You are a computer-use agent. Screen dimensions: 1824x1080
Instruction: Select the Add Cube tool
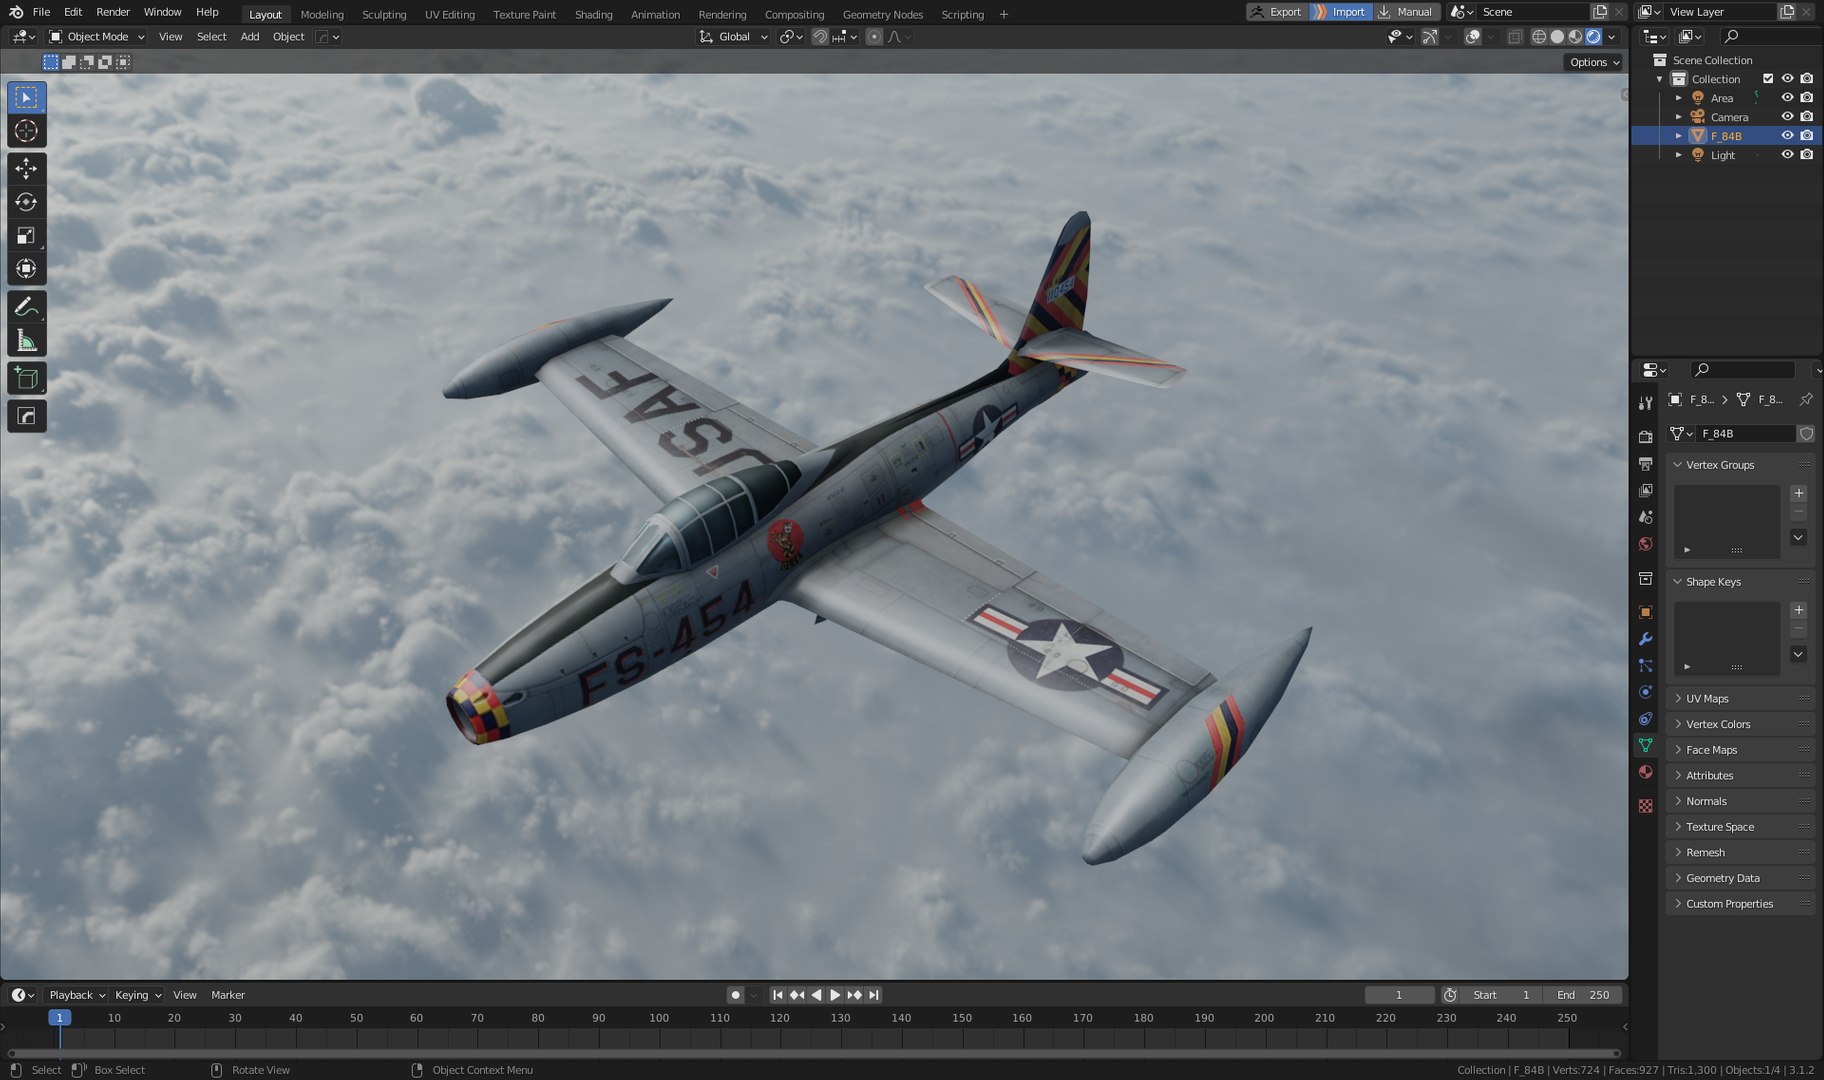(x=27, y=379)
